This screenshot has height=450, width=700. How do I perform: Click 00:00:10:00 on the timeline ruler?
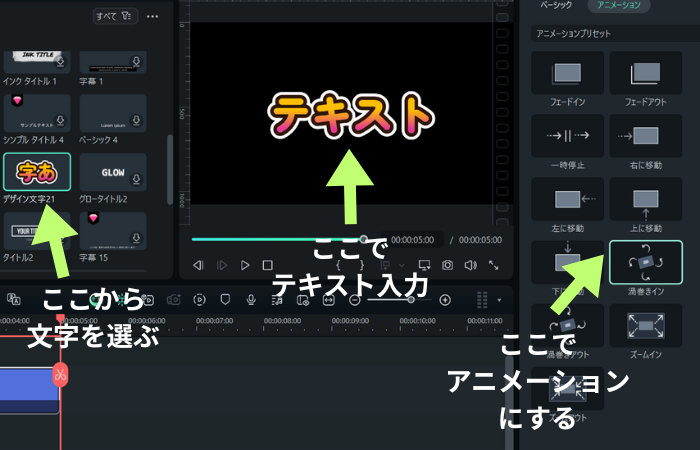(x=418, y=321)
